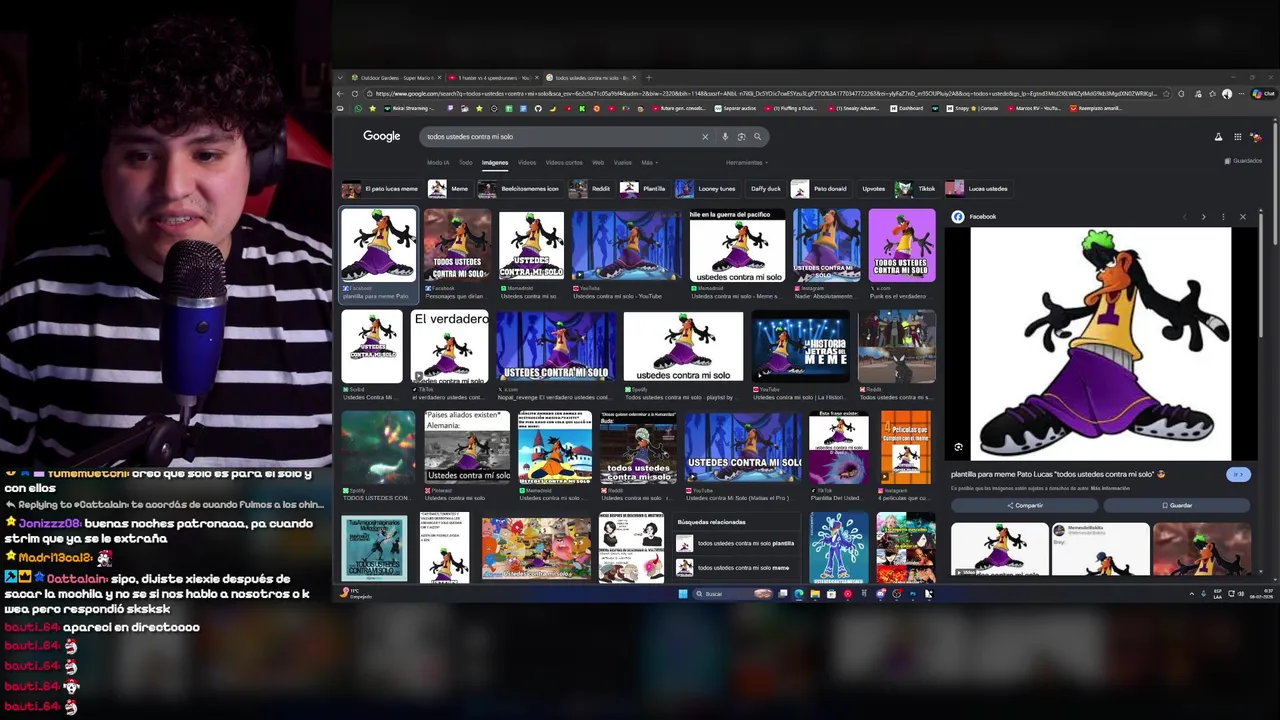Apply the 'Looney tunes' filter chip

[x=706, y=189]
